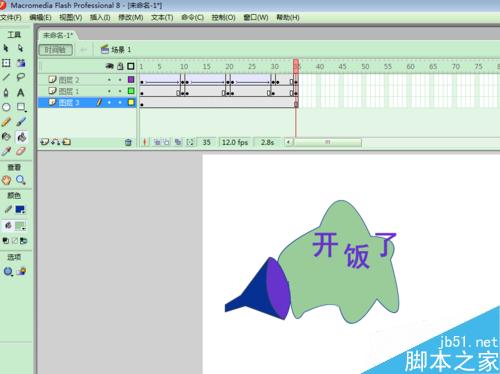Click the 时间轴 timeline toggle button

(x=56, y=50)
